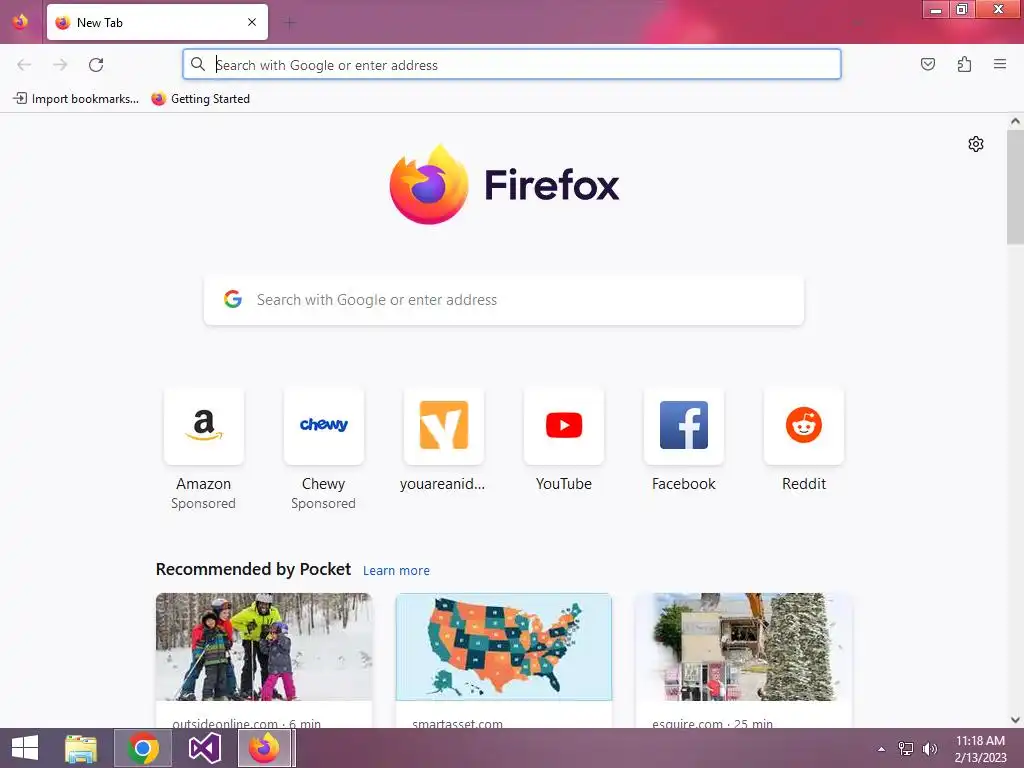This screenshot has height=768, width=1024.
Task: Click Import bookmarks in the bookmarks toolbar
Action: [76, 99]
